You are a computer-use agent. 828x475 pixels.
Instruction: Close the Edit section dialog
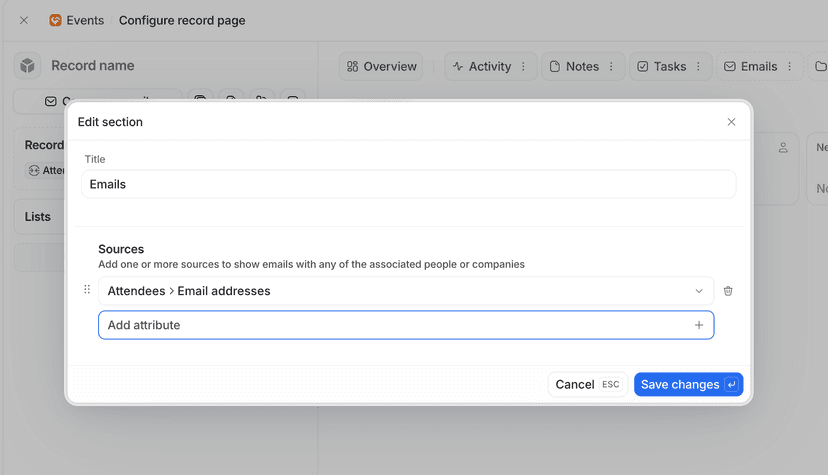click(x=731, y=122)
